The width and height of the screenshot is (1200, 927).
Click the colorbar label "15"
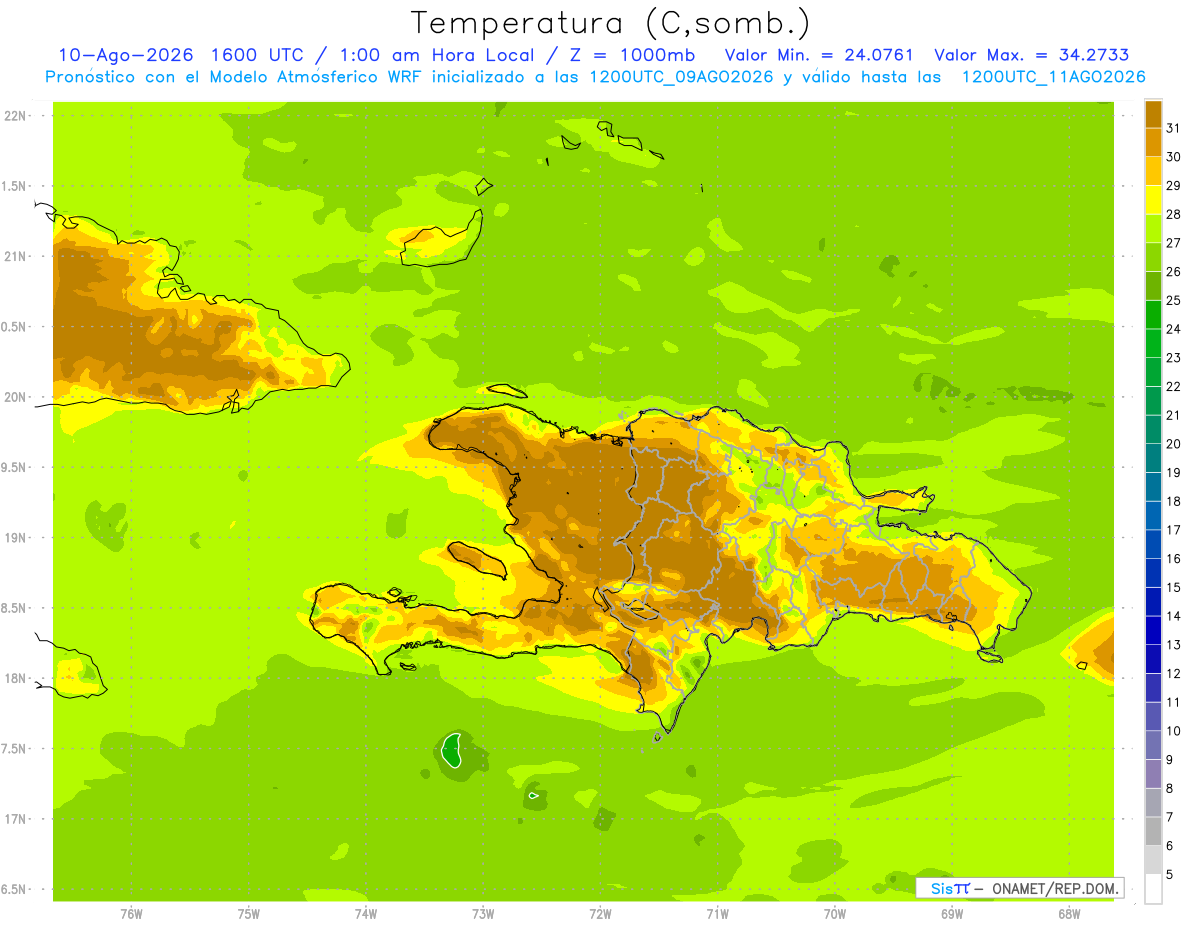[x=1174, y=588]
